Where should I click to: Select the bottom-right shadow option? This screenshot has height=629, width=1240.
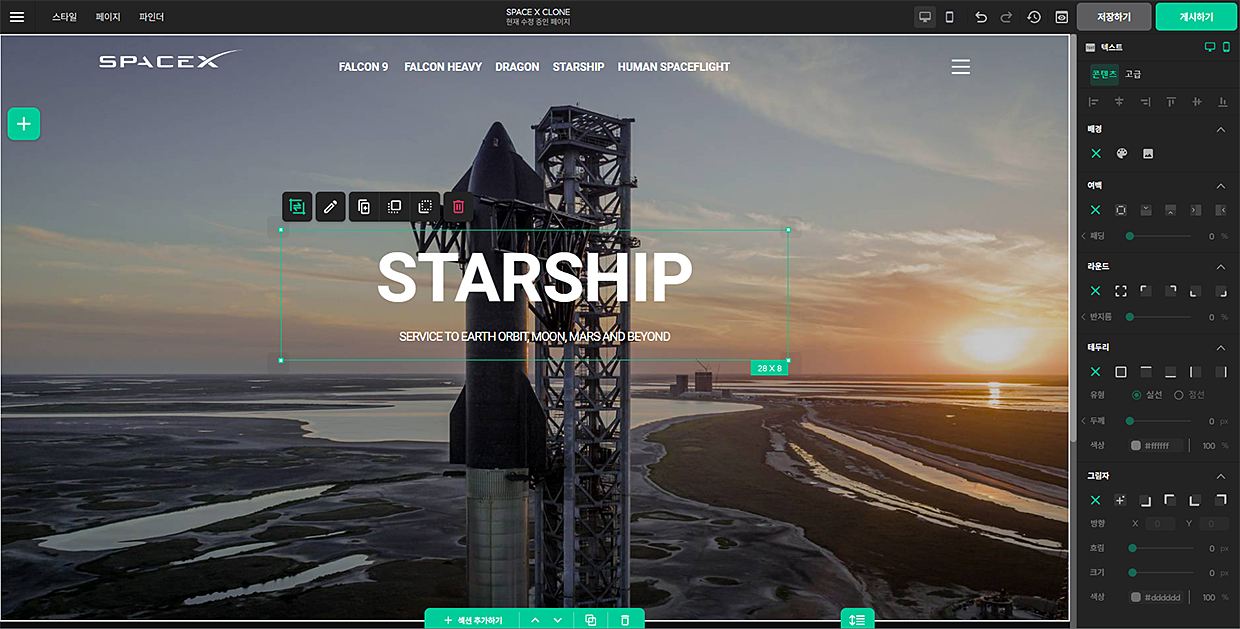(x=1146, y=500)
